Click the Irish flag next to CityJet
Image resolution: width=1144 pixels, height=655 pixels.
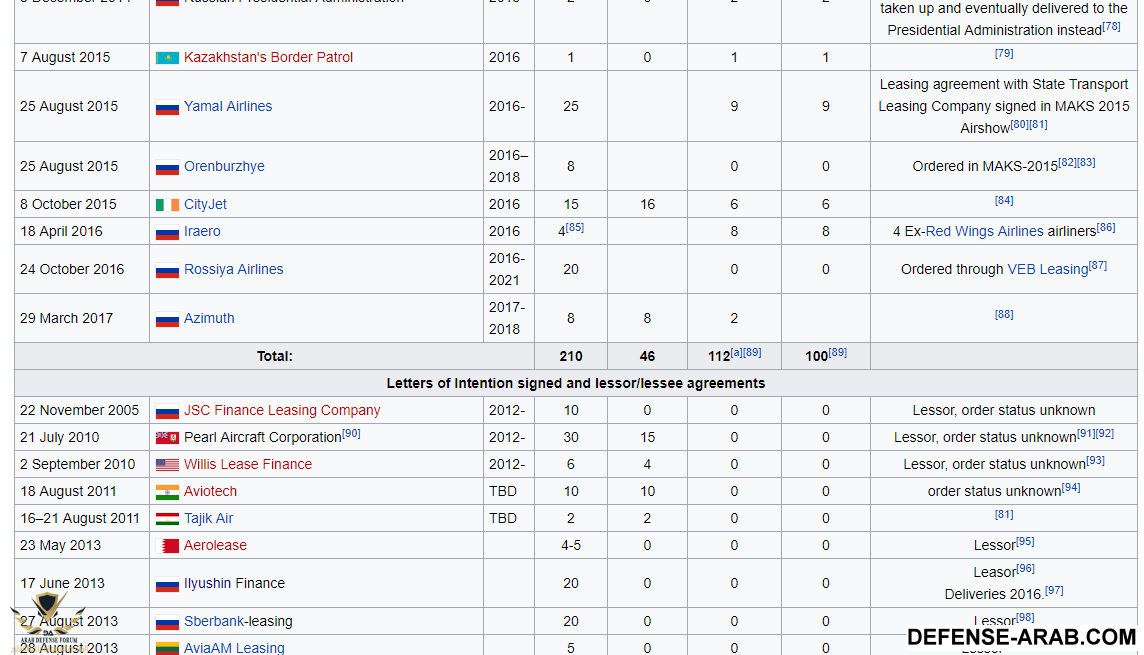[167, 205]
